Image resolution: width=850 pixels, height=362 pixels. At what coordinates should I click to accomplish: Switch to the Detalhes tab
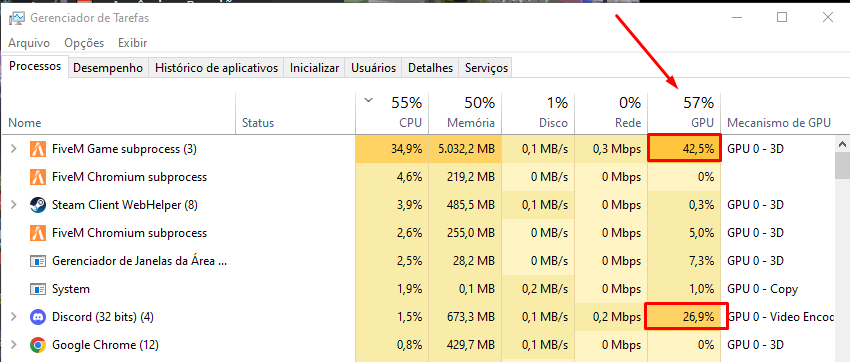pyautogui.click(x=430, y=68)
